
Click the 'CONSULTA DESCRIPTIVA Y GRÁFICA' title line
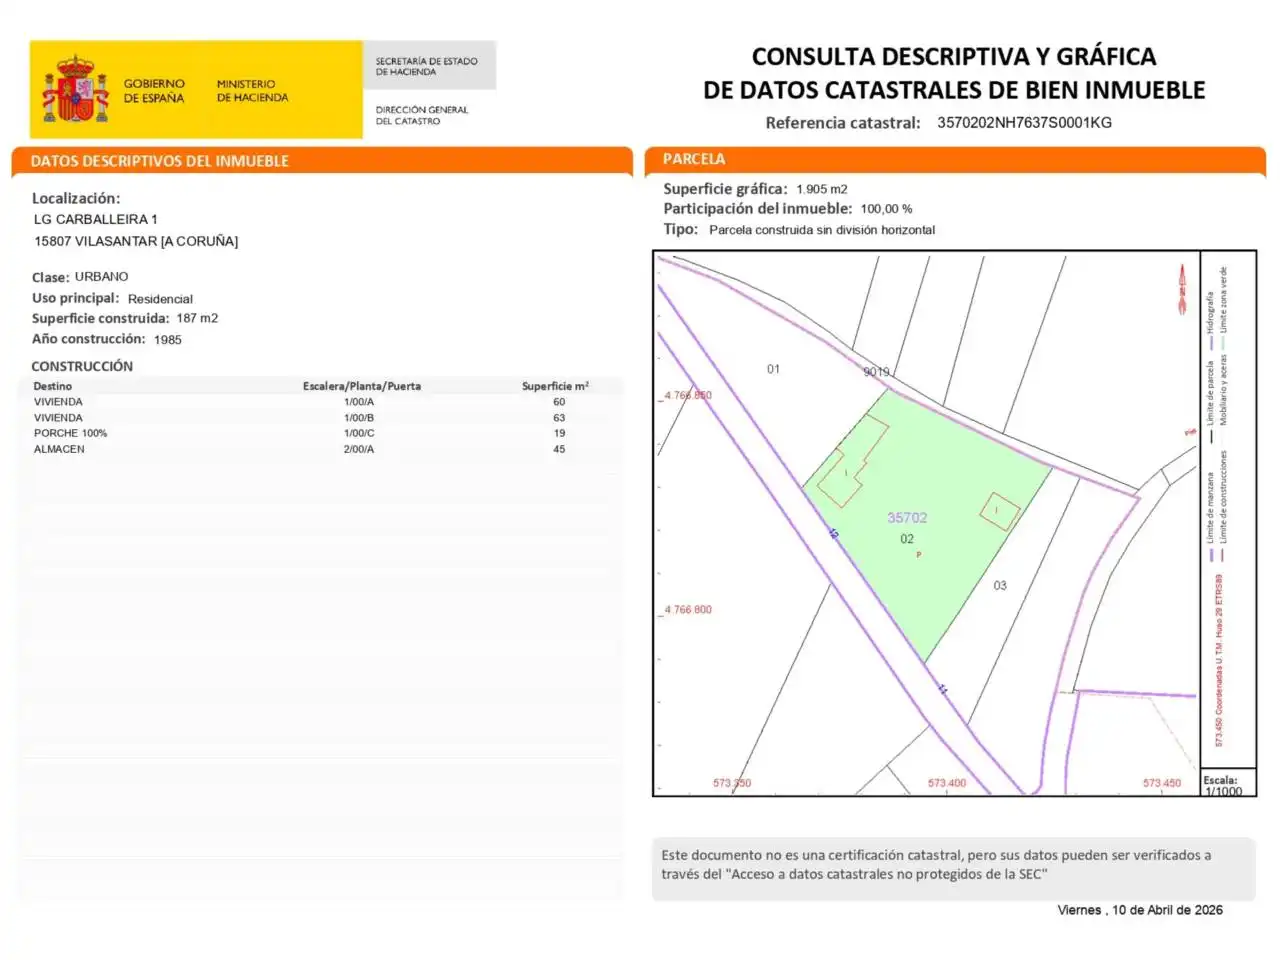click(x=953, y=57)
